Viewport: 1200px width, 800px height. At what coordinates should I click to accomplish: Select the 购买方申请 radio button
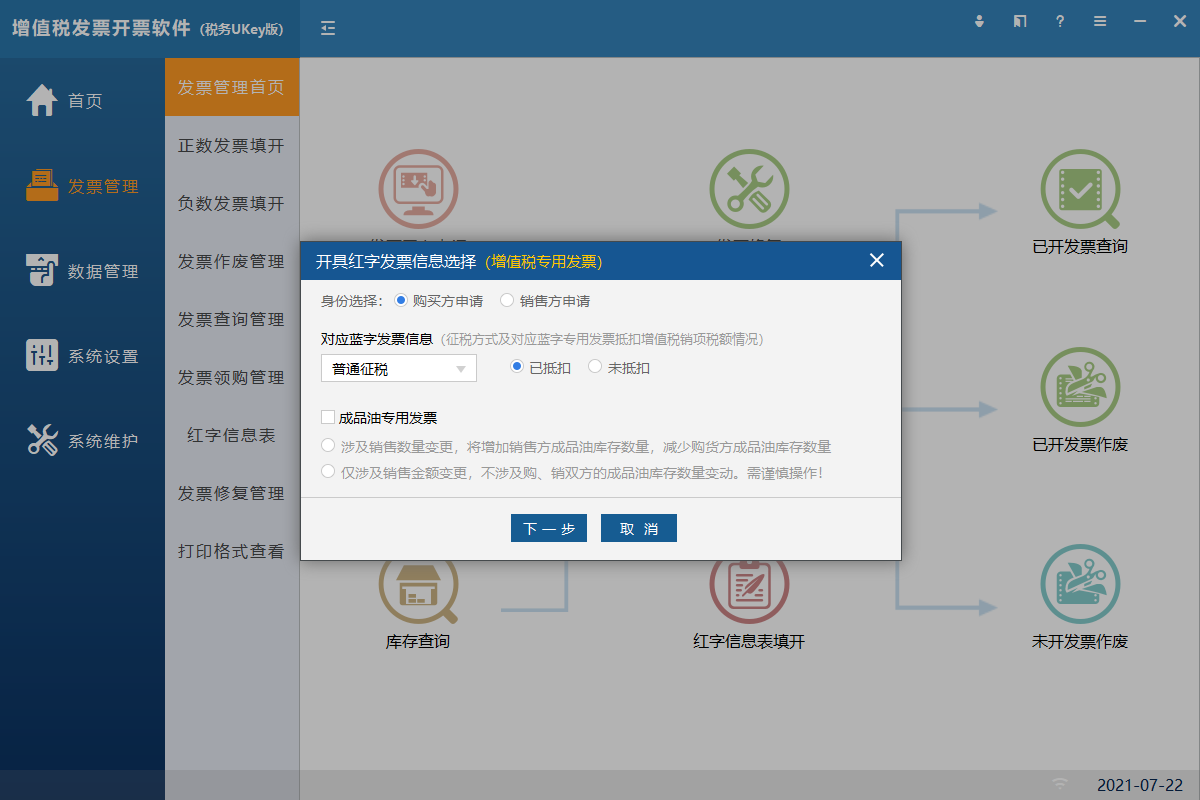tap(401, 300)
